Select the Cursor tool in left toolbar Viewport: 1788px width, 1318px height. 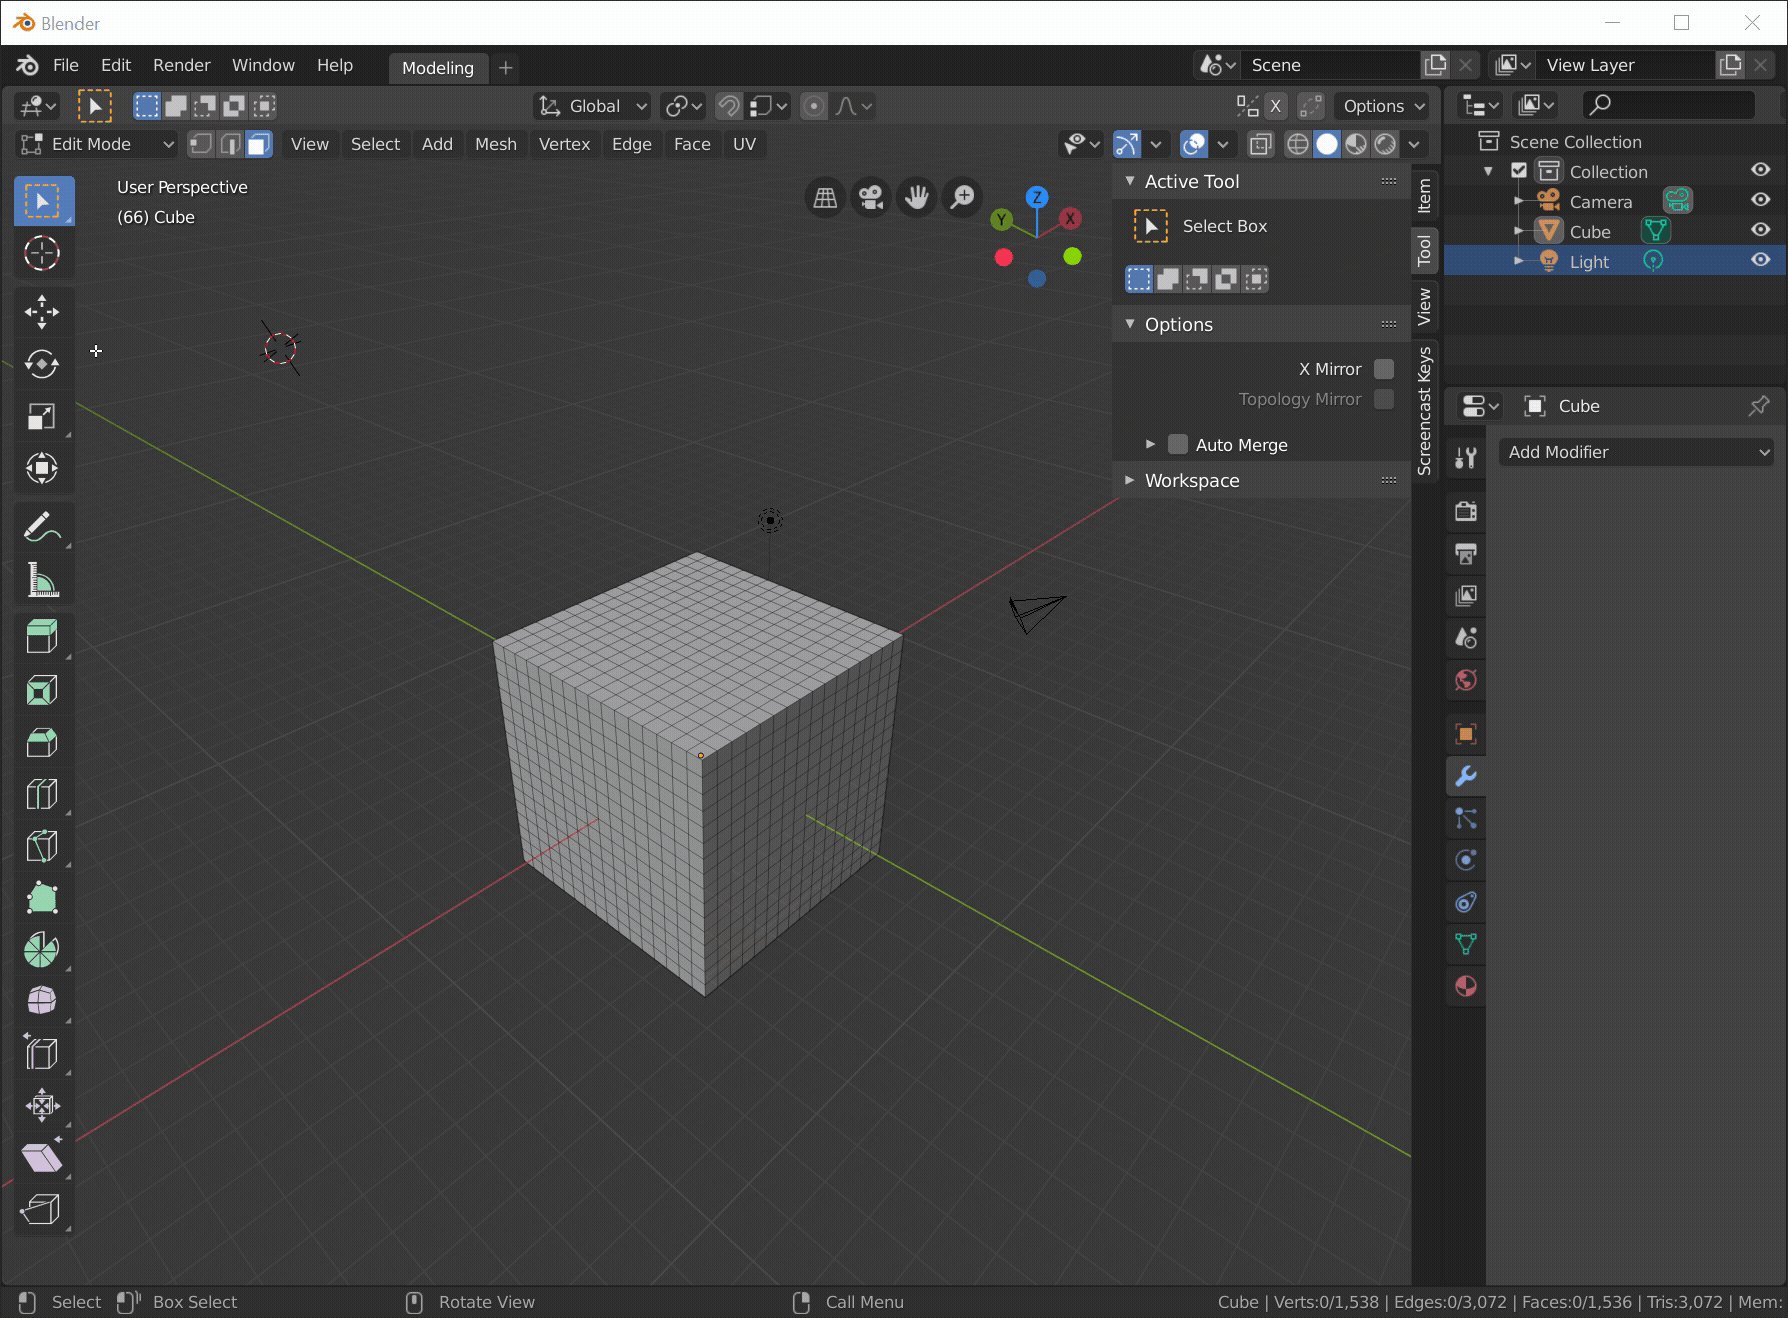point(43,254)
